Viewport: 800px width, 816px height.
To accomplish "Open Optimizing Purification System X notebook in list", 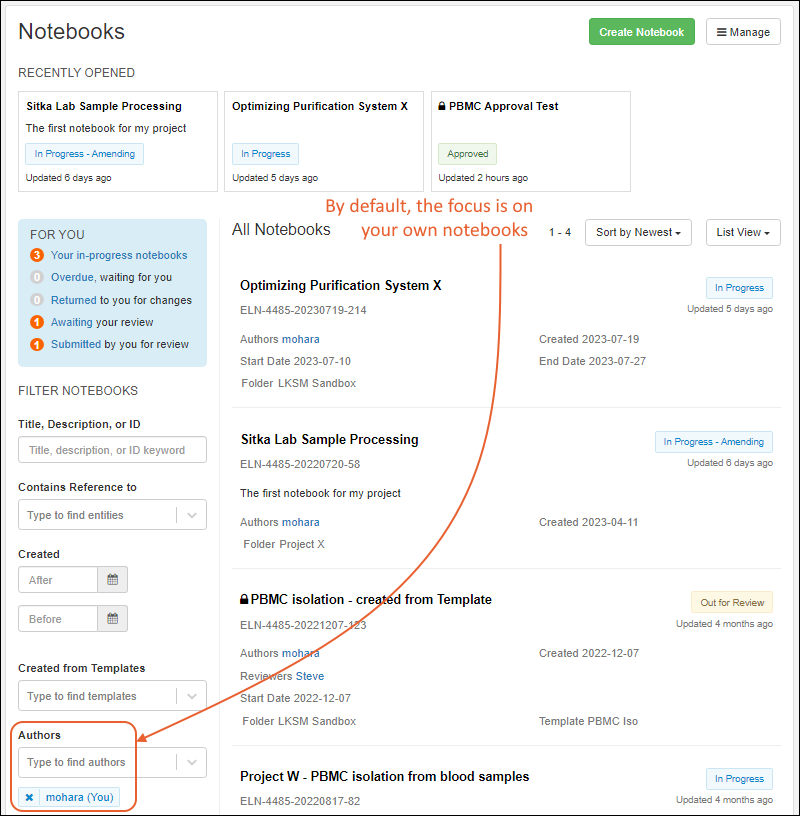I will click(x=341, y=285).
